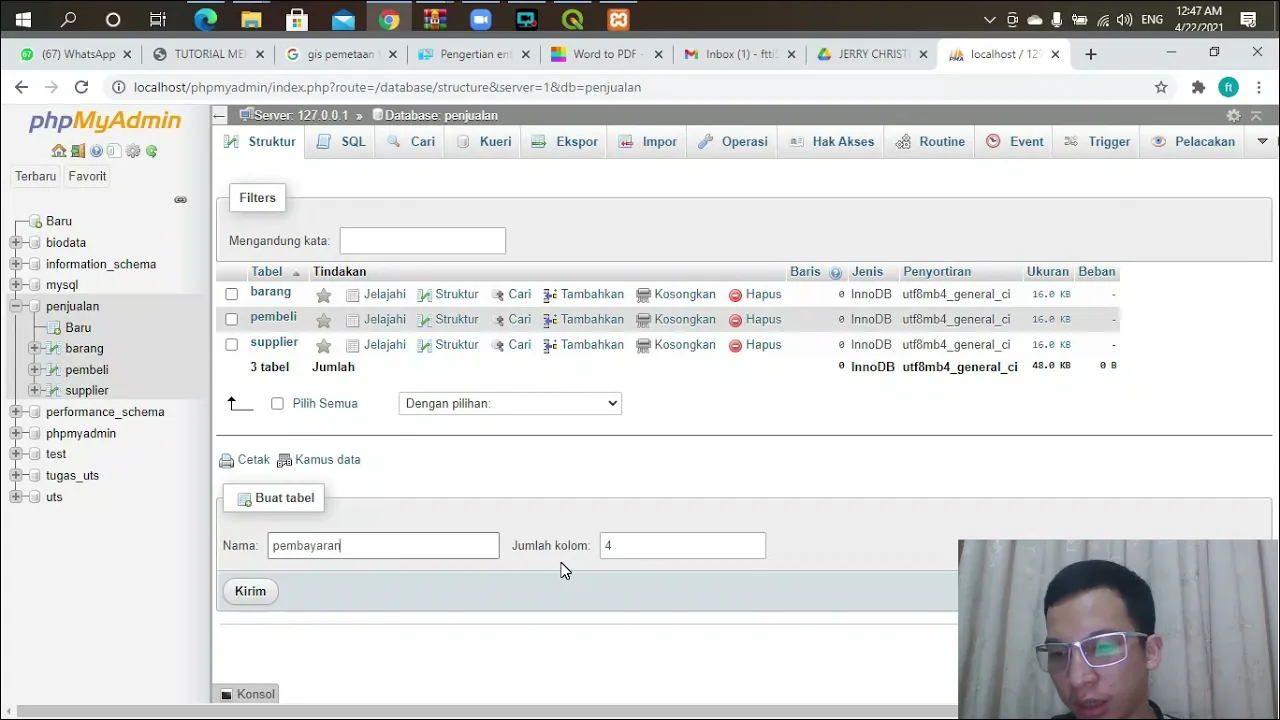
Task: Click the Mengandung kata filter field
Action: click(422, 241)
